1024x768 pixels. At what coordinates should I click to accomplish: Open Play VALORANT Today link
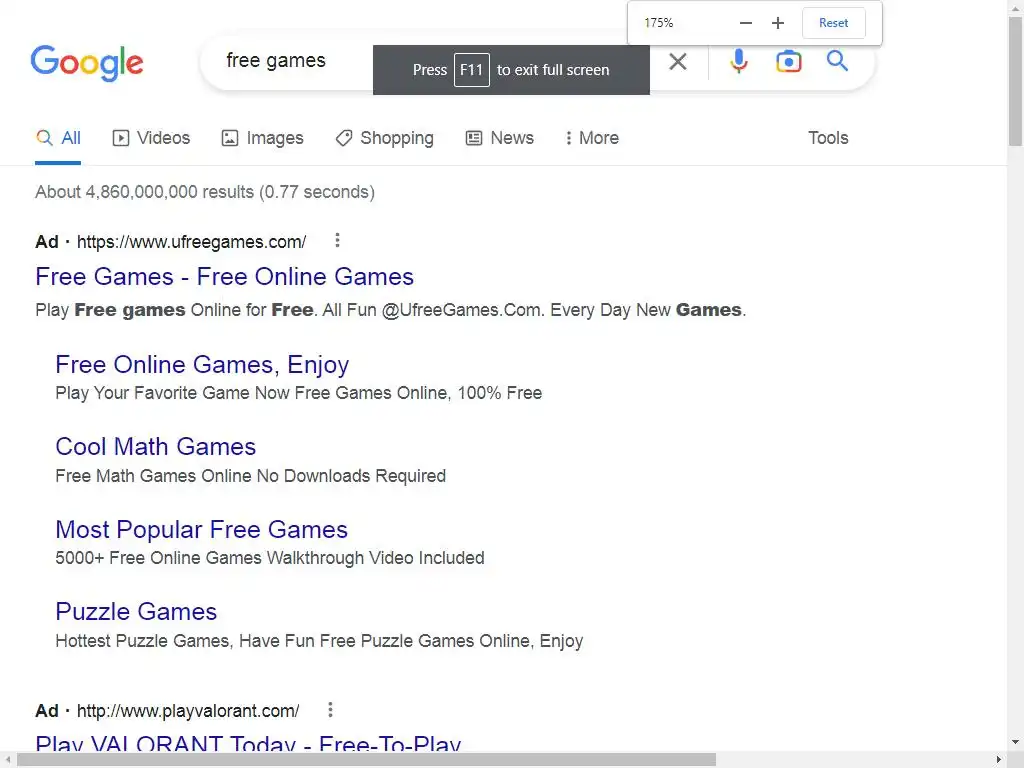(x=248, y=744)
